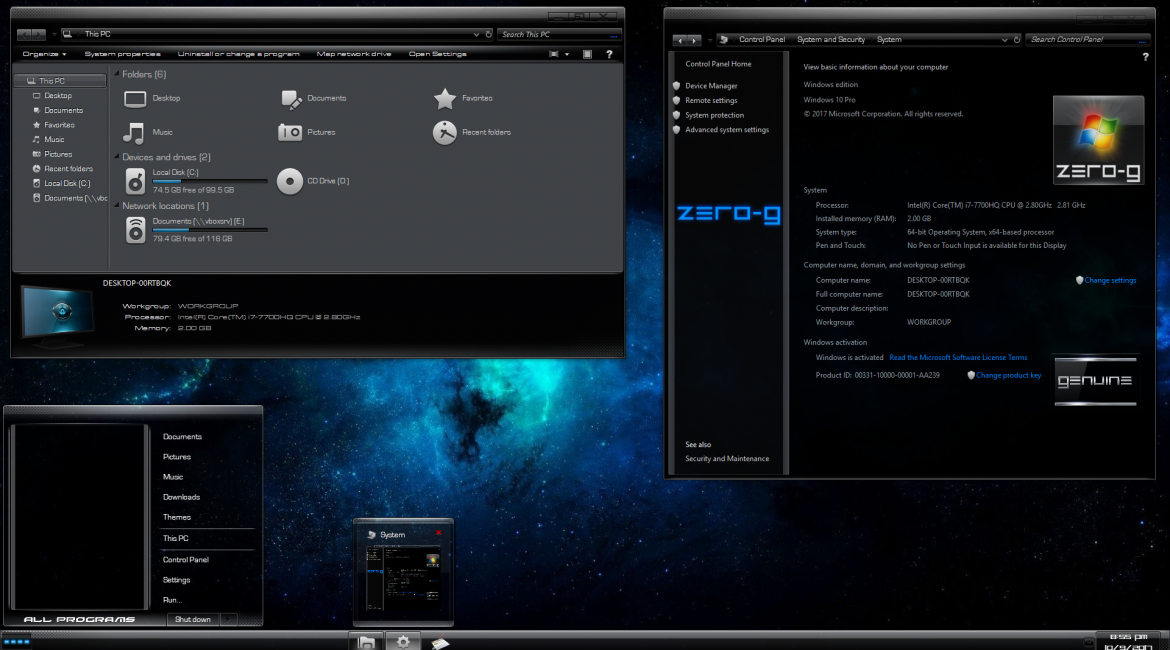Toggle the preview pane button in Explorer
Viewport: 1170px width, 650px height.
click(x=587, y=54)
